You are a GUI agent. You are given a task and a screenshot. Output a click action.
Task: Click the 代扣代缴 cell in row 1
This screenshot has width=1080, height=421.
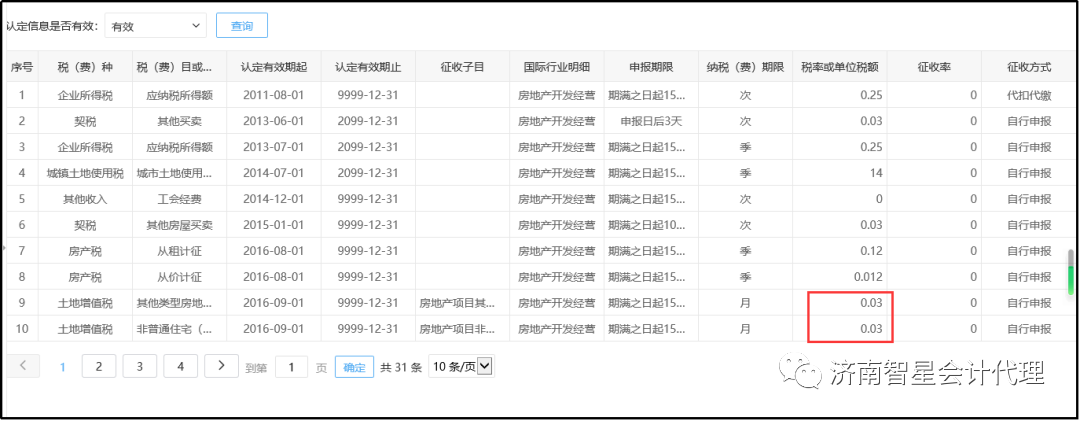(1029, 95)
